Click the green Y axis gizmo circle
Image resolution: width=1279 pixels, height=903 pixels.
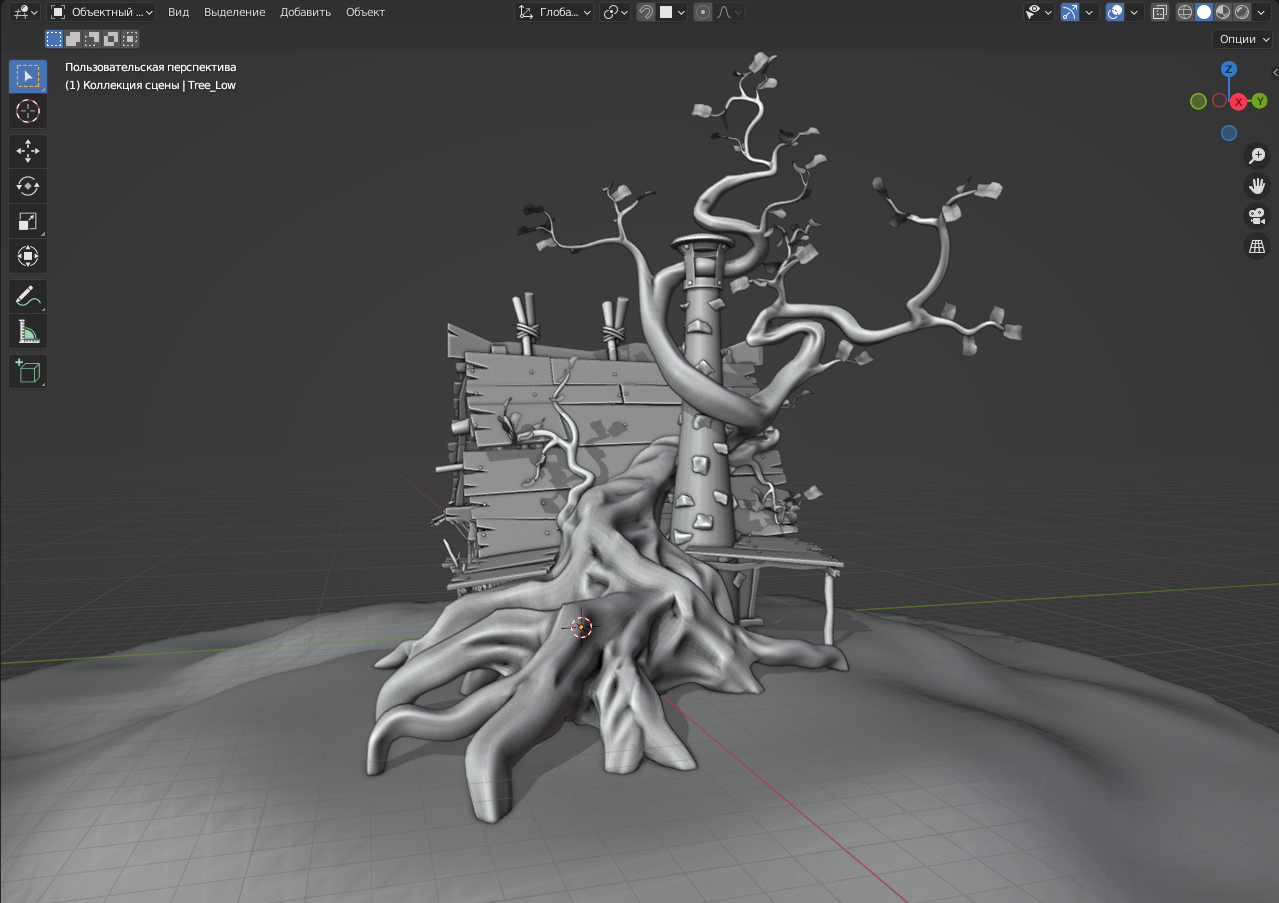(1260, 101)
